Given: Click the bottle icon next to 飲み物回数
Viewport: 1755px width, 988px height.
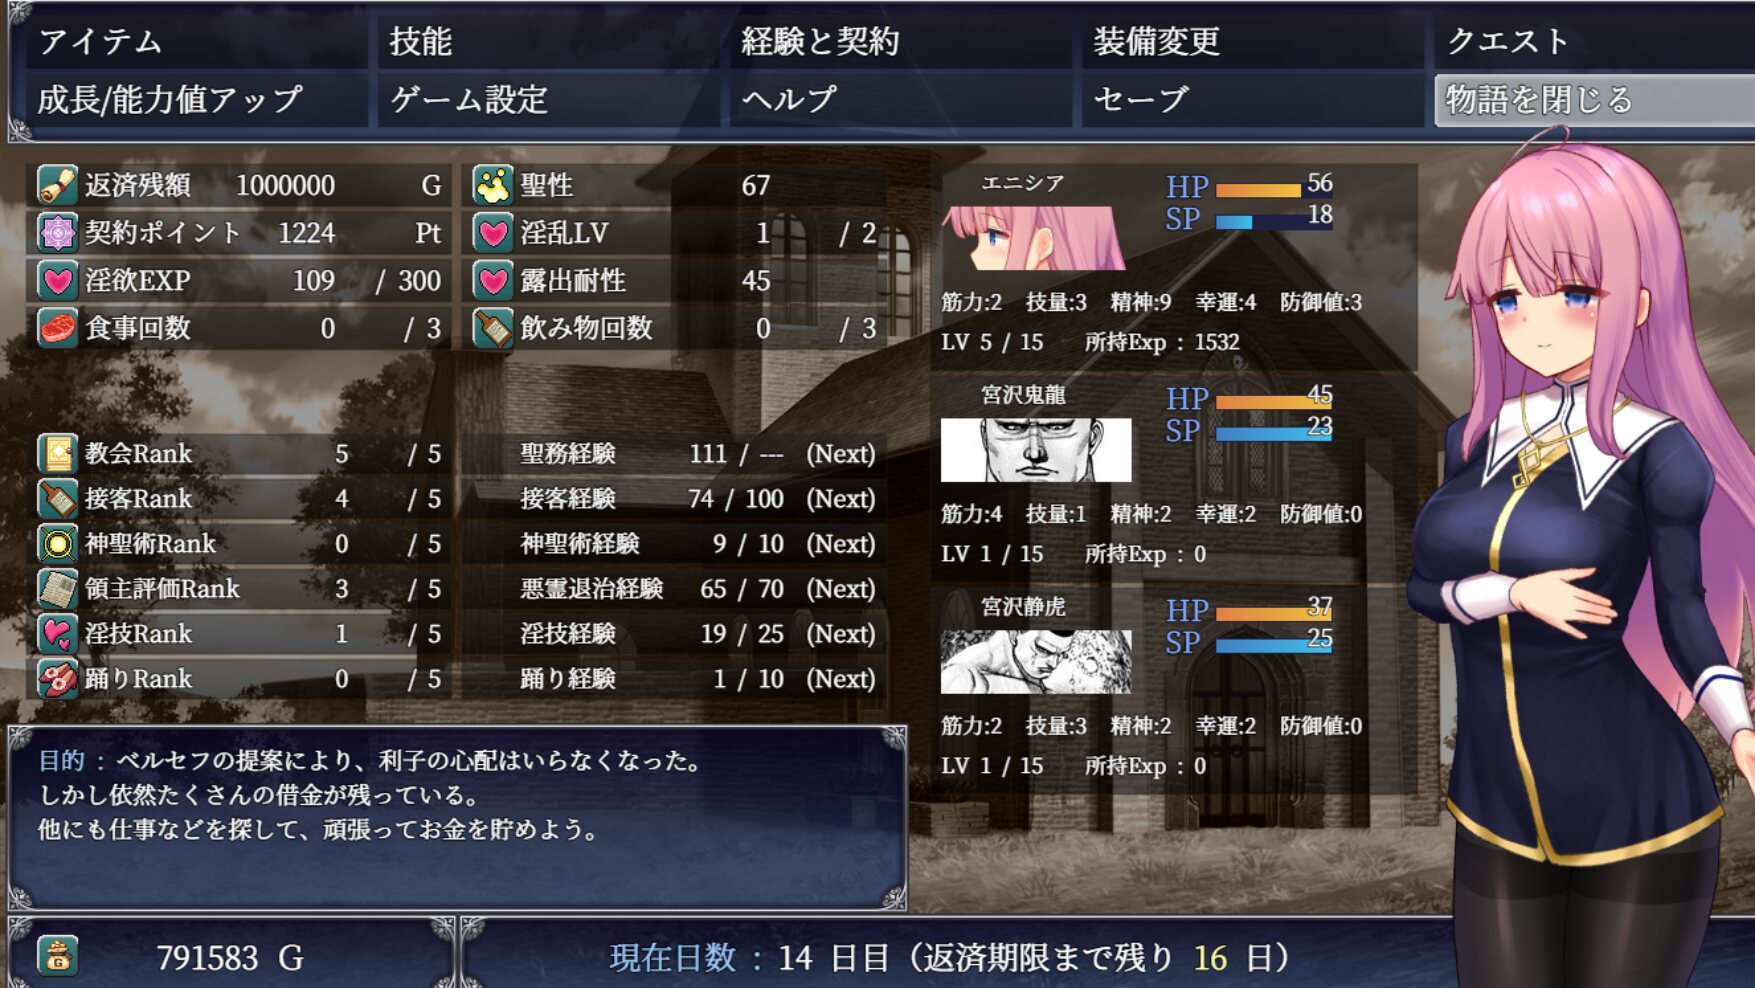Looking at the screenshot, I should (492, 328).
